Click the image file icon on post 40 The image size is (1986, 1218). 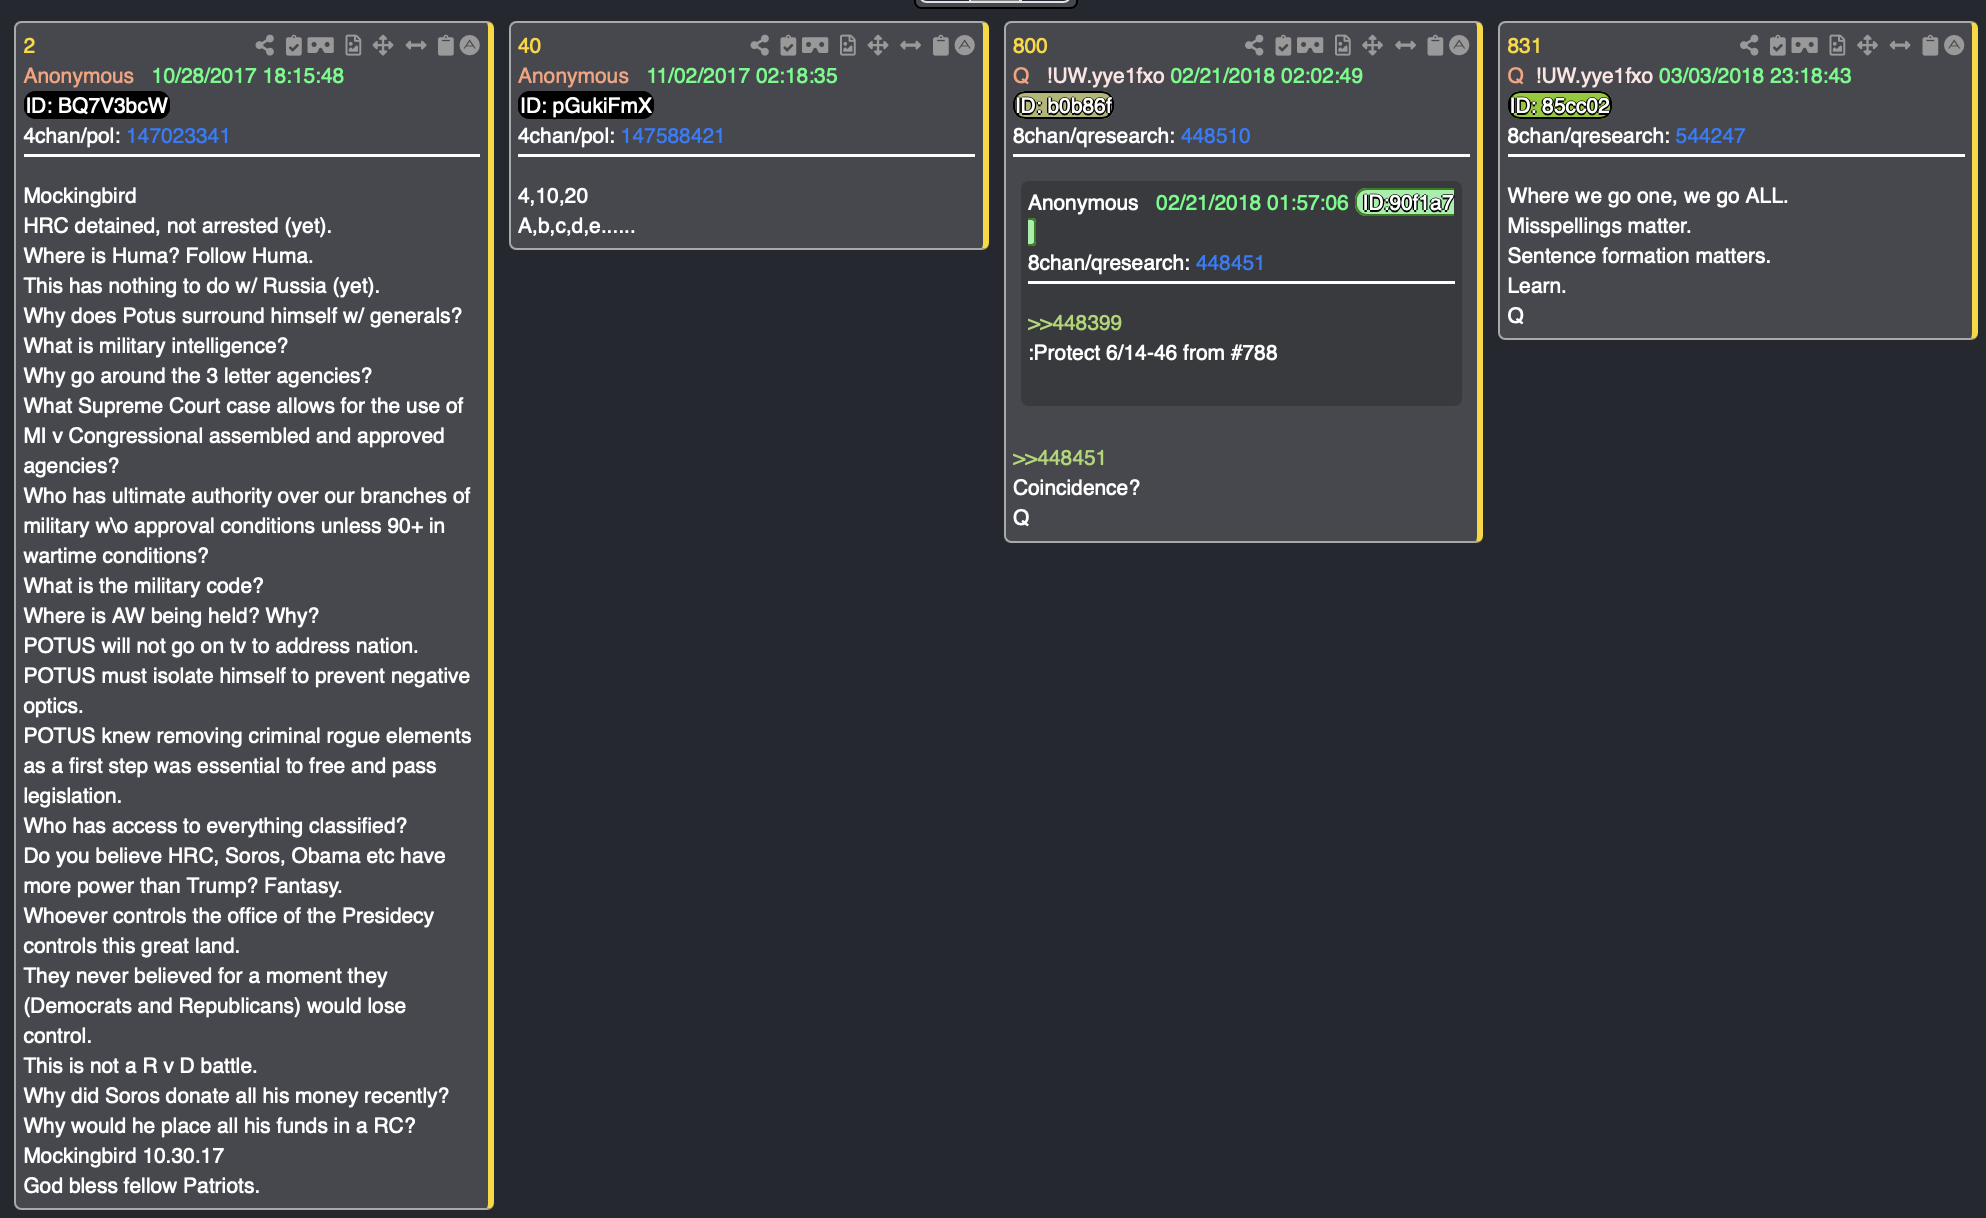(x=848, y=45)
